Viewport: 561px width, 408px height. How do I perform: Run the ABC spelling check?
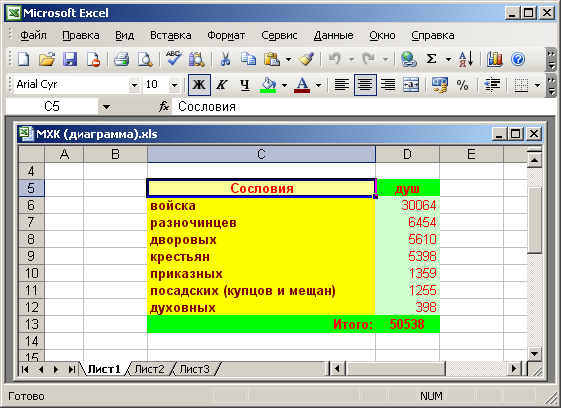(x=174, y=59)
